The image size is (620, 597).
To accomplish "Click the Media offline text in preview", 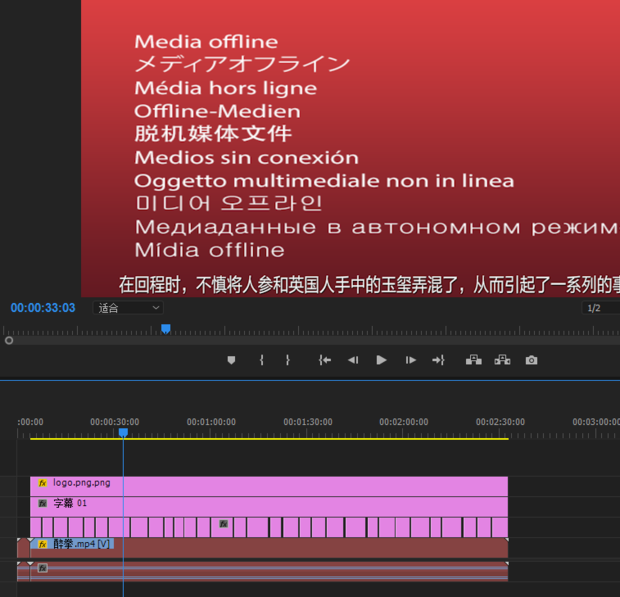I will (x=206, y=42).
